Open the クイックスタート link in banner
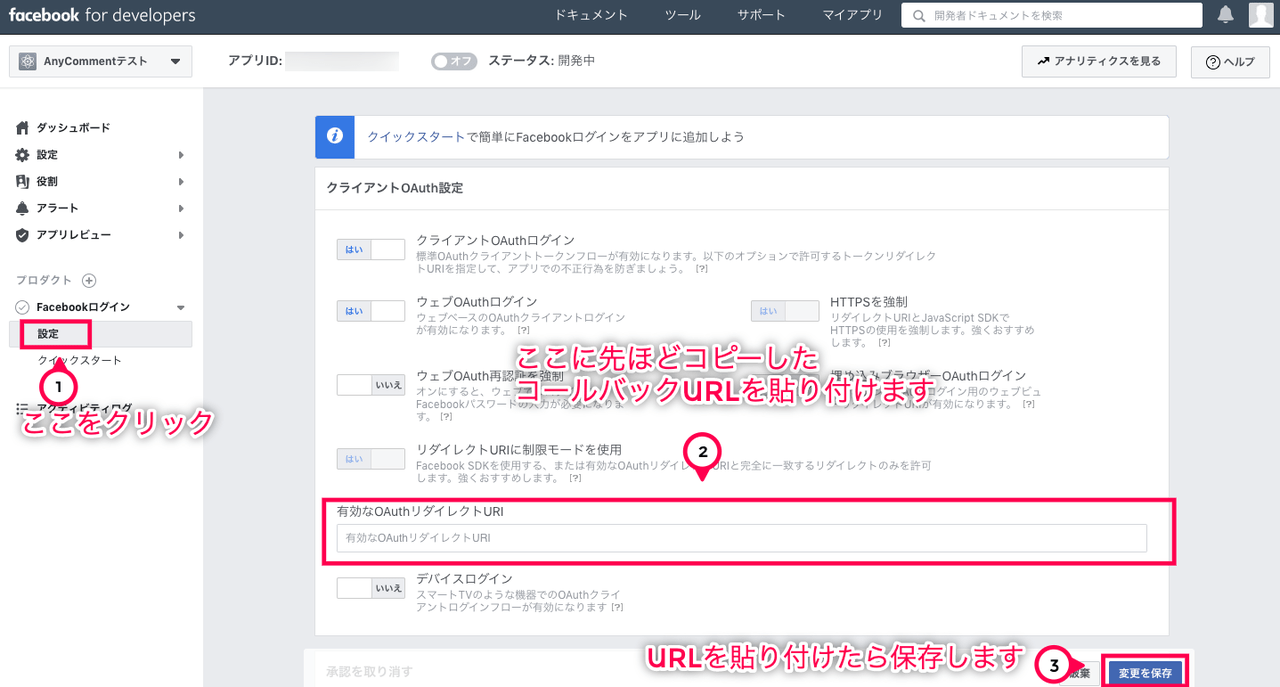The image size is (1280, 687). (x=416, y=137)
